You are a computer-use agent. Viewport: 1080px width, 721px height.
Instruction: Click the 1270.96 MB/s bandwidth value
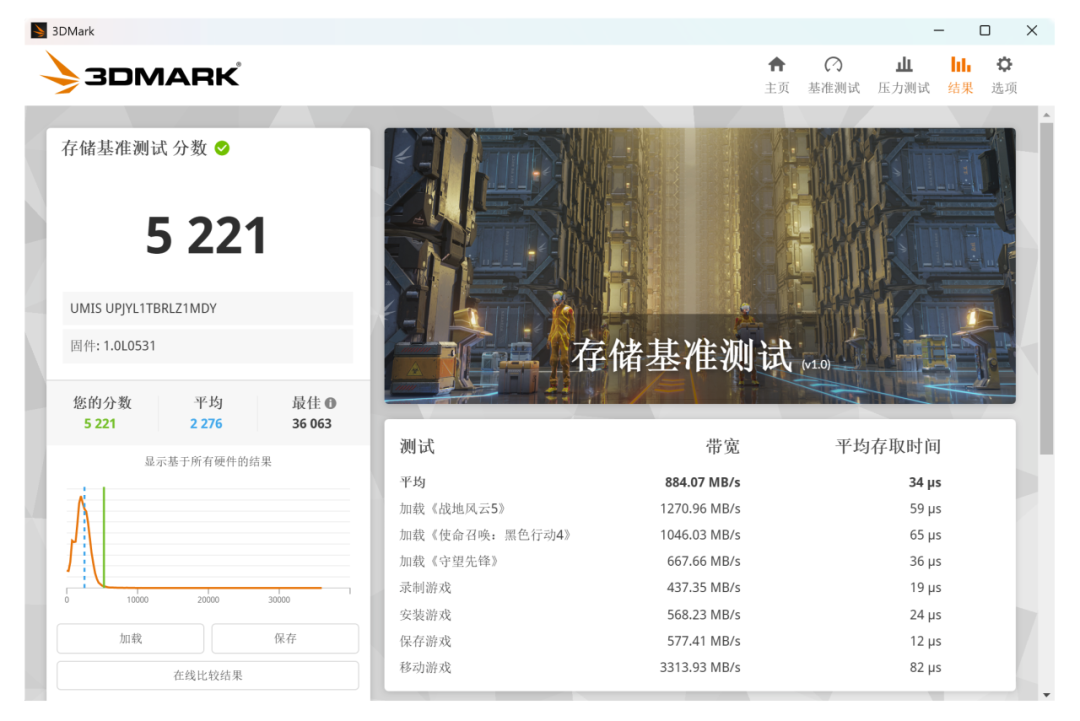tap(700, 509)
